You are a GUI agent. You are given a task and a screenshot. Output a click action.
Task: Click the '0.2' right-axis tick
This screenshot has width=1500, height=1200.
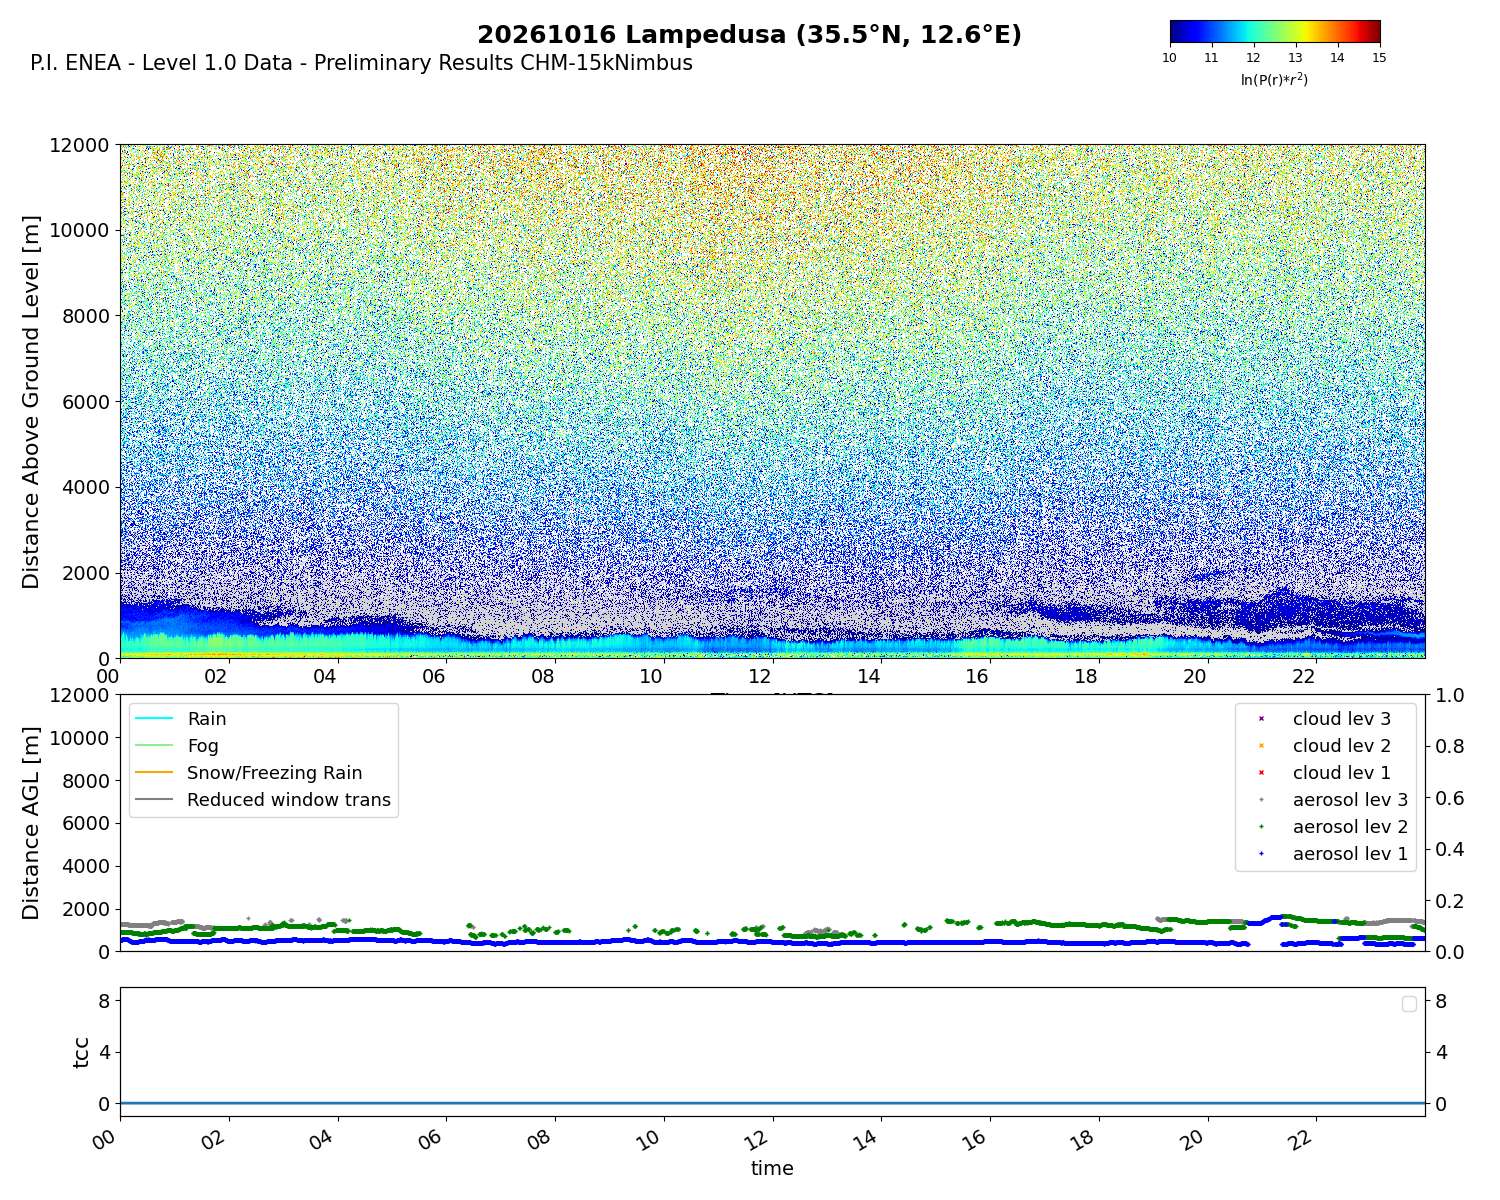coord(1450,900)
